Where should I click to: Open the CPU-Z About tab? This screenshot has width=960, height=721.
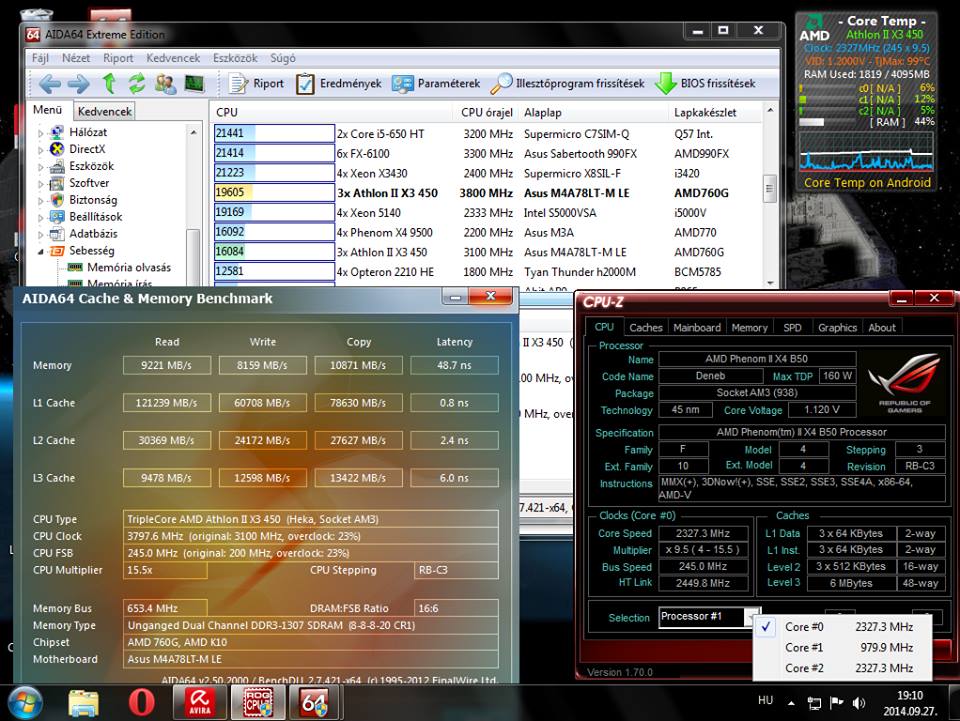pyautogui.click(x=882, y=327)
